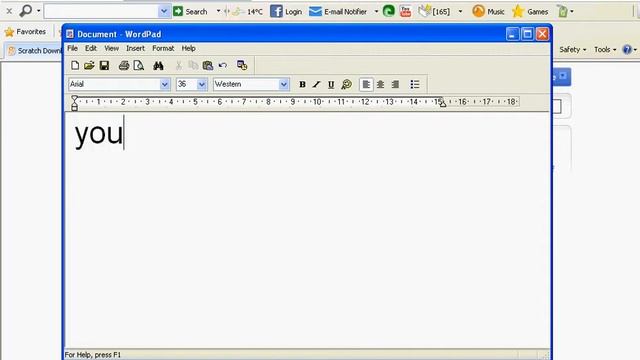Toggle Italic formatting
This screenshot has width=640, height=360.
click(316, 84)
